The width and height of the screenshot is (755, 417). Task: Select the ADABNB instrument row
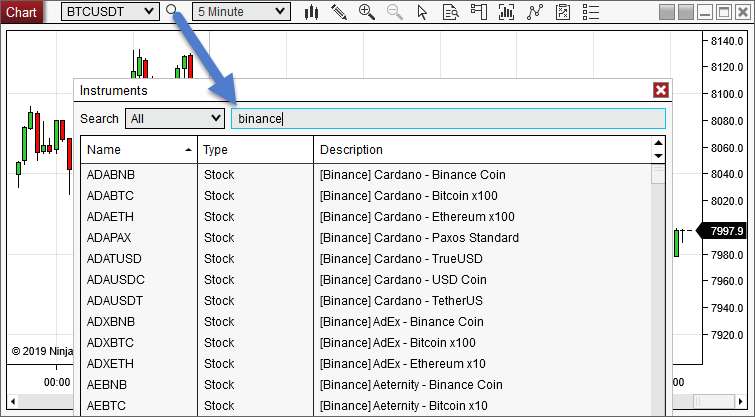tap(366, 175)
